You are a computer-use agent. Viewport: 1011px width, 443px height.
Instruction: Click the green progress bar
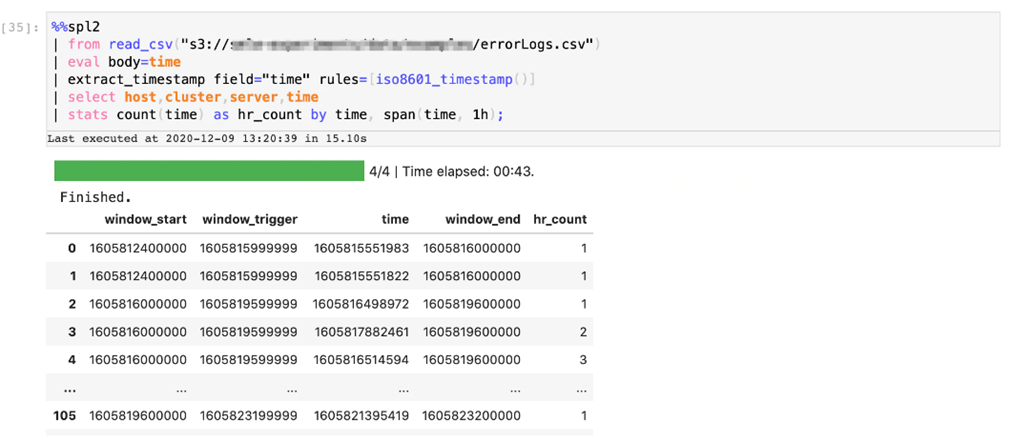(x=208, y=171)
